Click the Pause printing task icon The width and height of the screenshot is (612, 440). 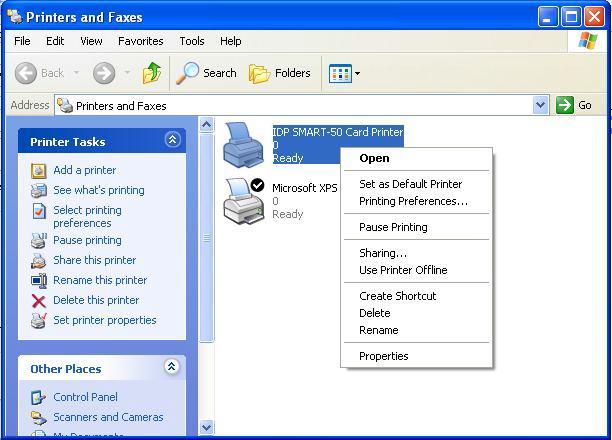pos(39,240)
